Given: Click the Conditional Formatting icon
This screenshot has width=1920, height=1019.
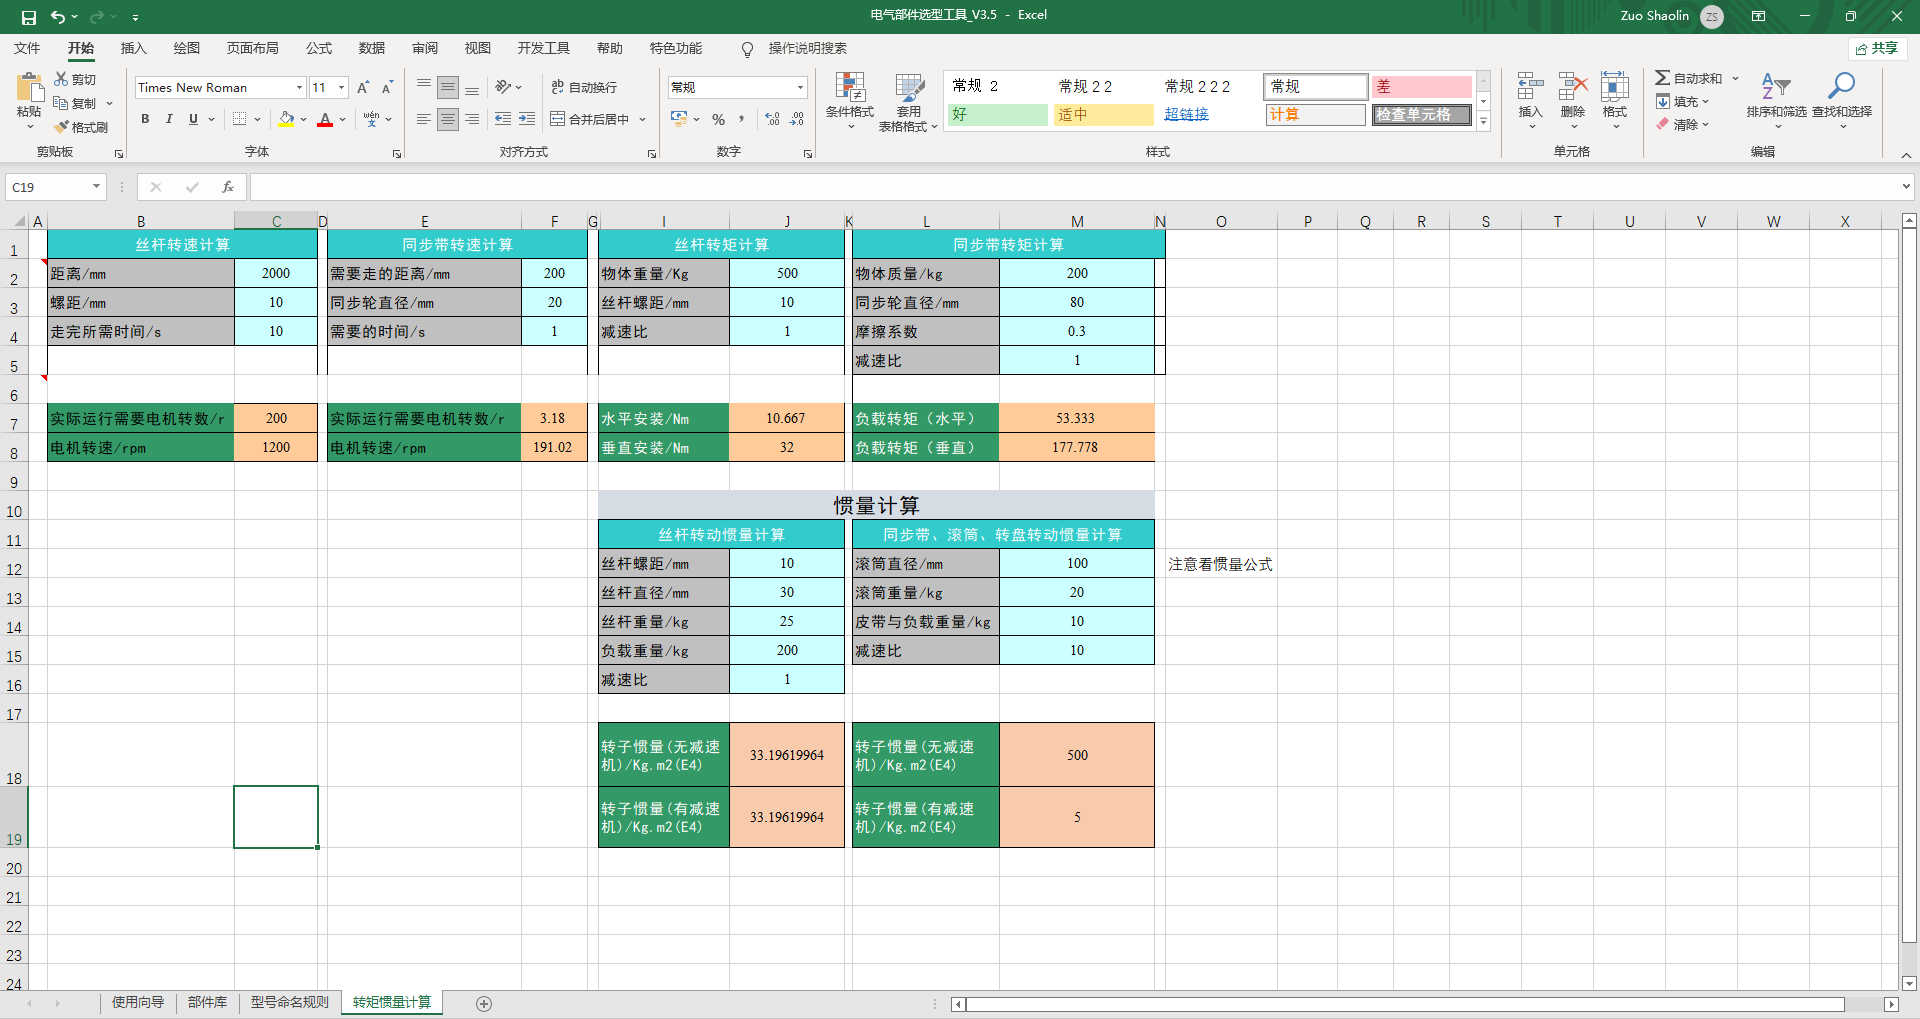Looking at the screenshot, I should point(850,89).
